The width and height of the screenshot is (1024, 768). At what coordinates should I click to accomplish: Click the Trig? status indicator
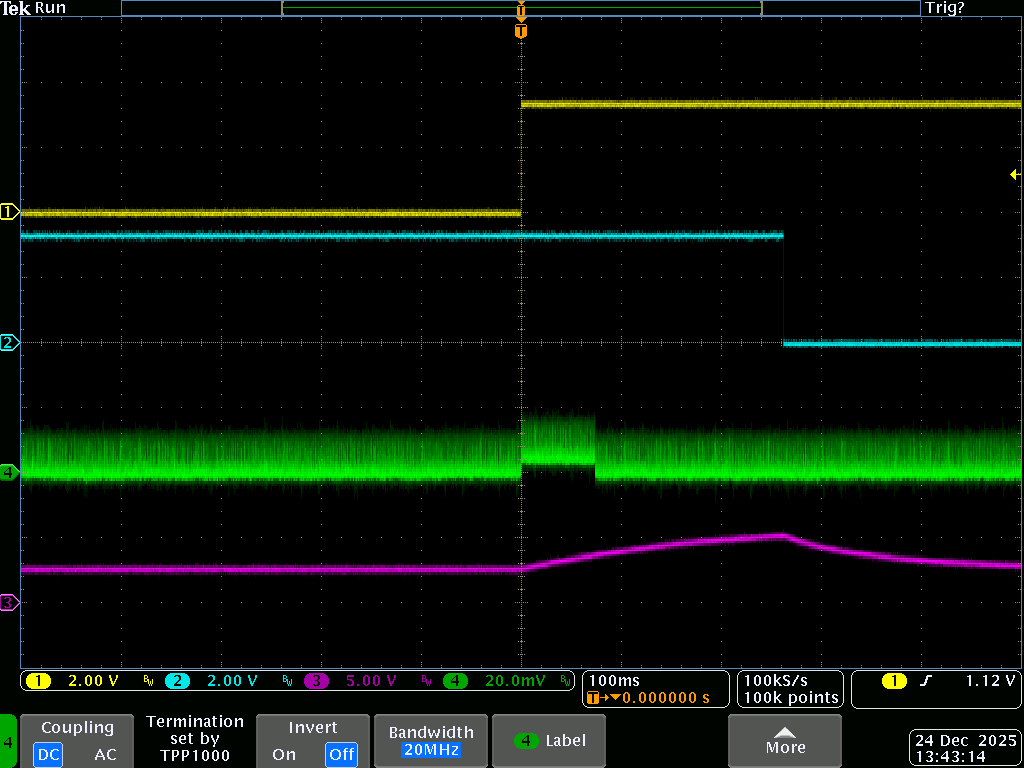[944, 8]
